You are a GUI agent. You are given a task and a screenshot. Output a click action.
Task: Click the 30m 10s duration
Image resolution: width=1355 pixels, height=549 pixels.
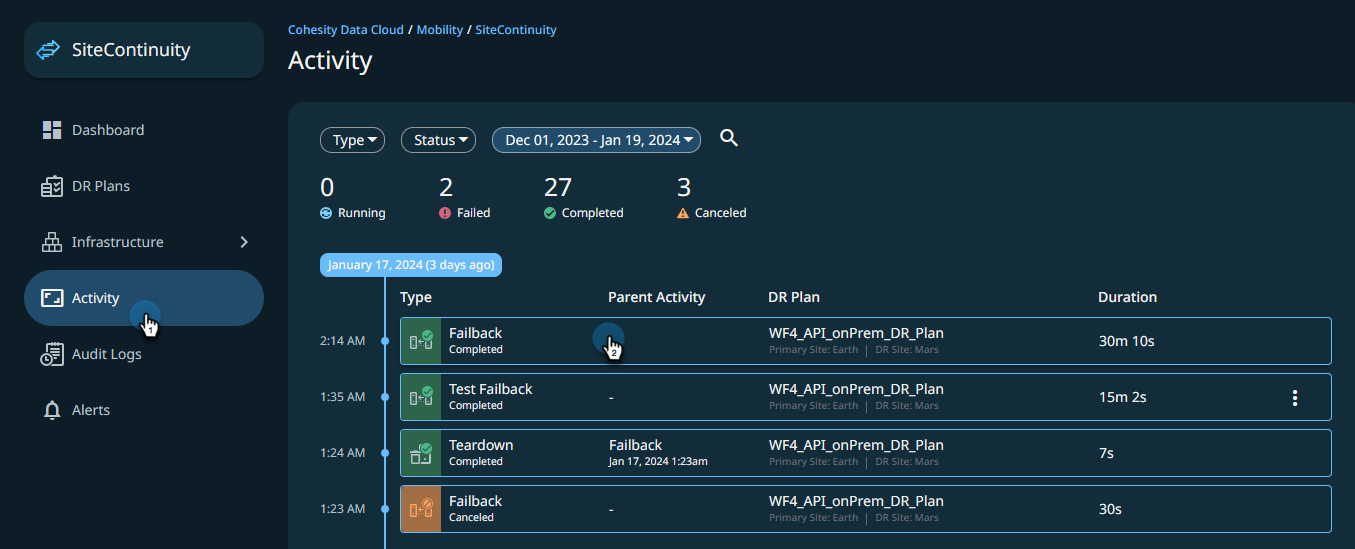point(1127,341)
